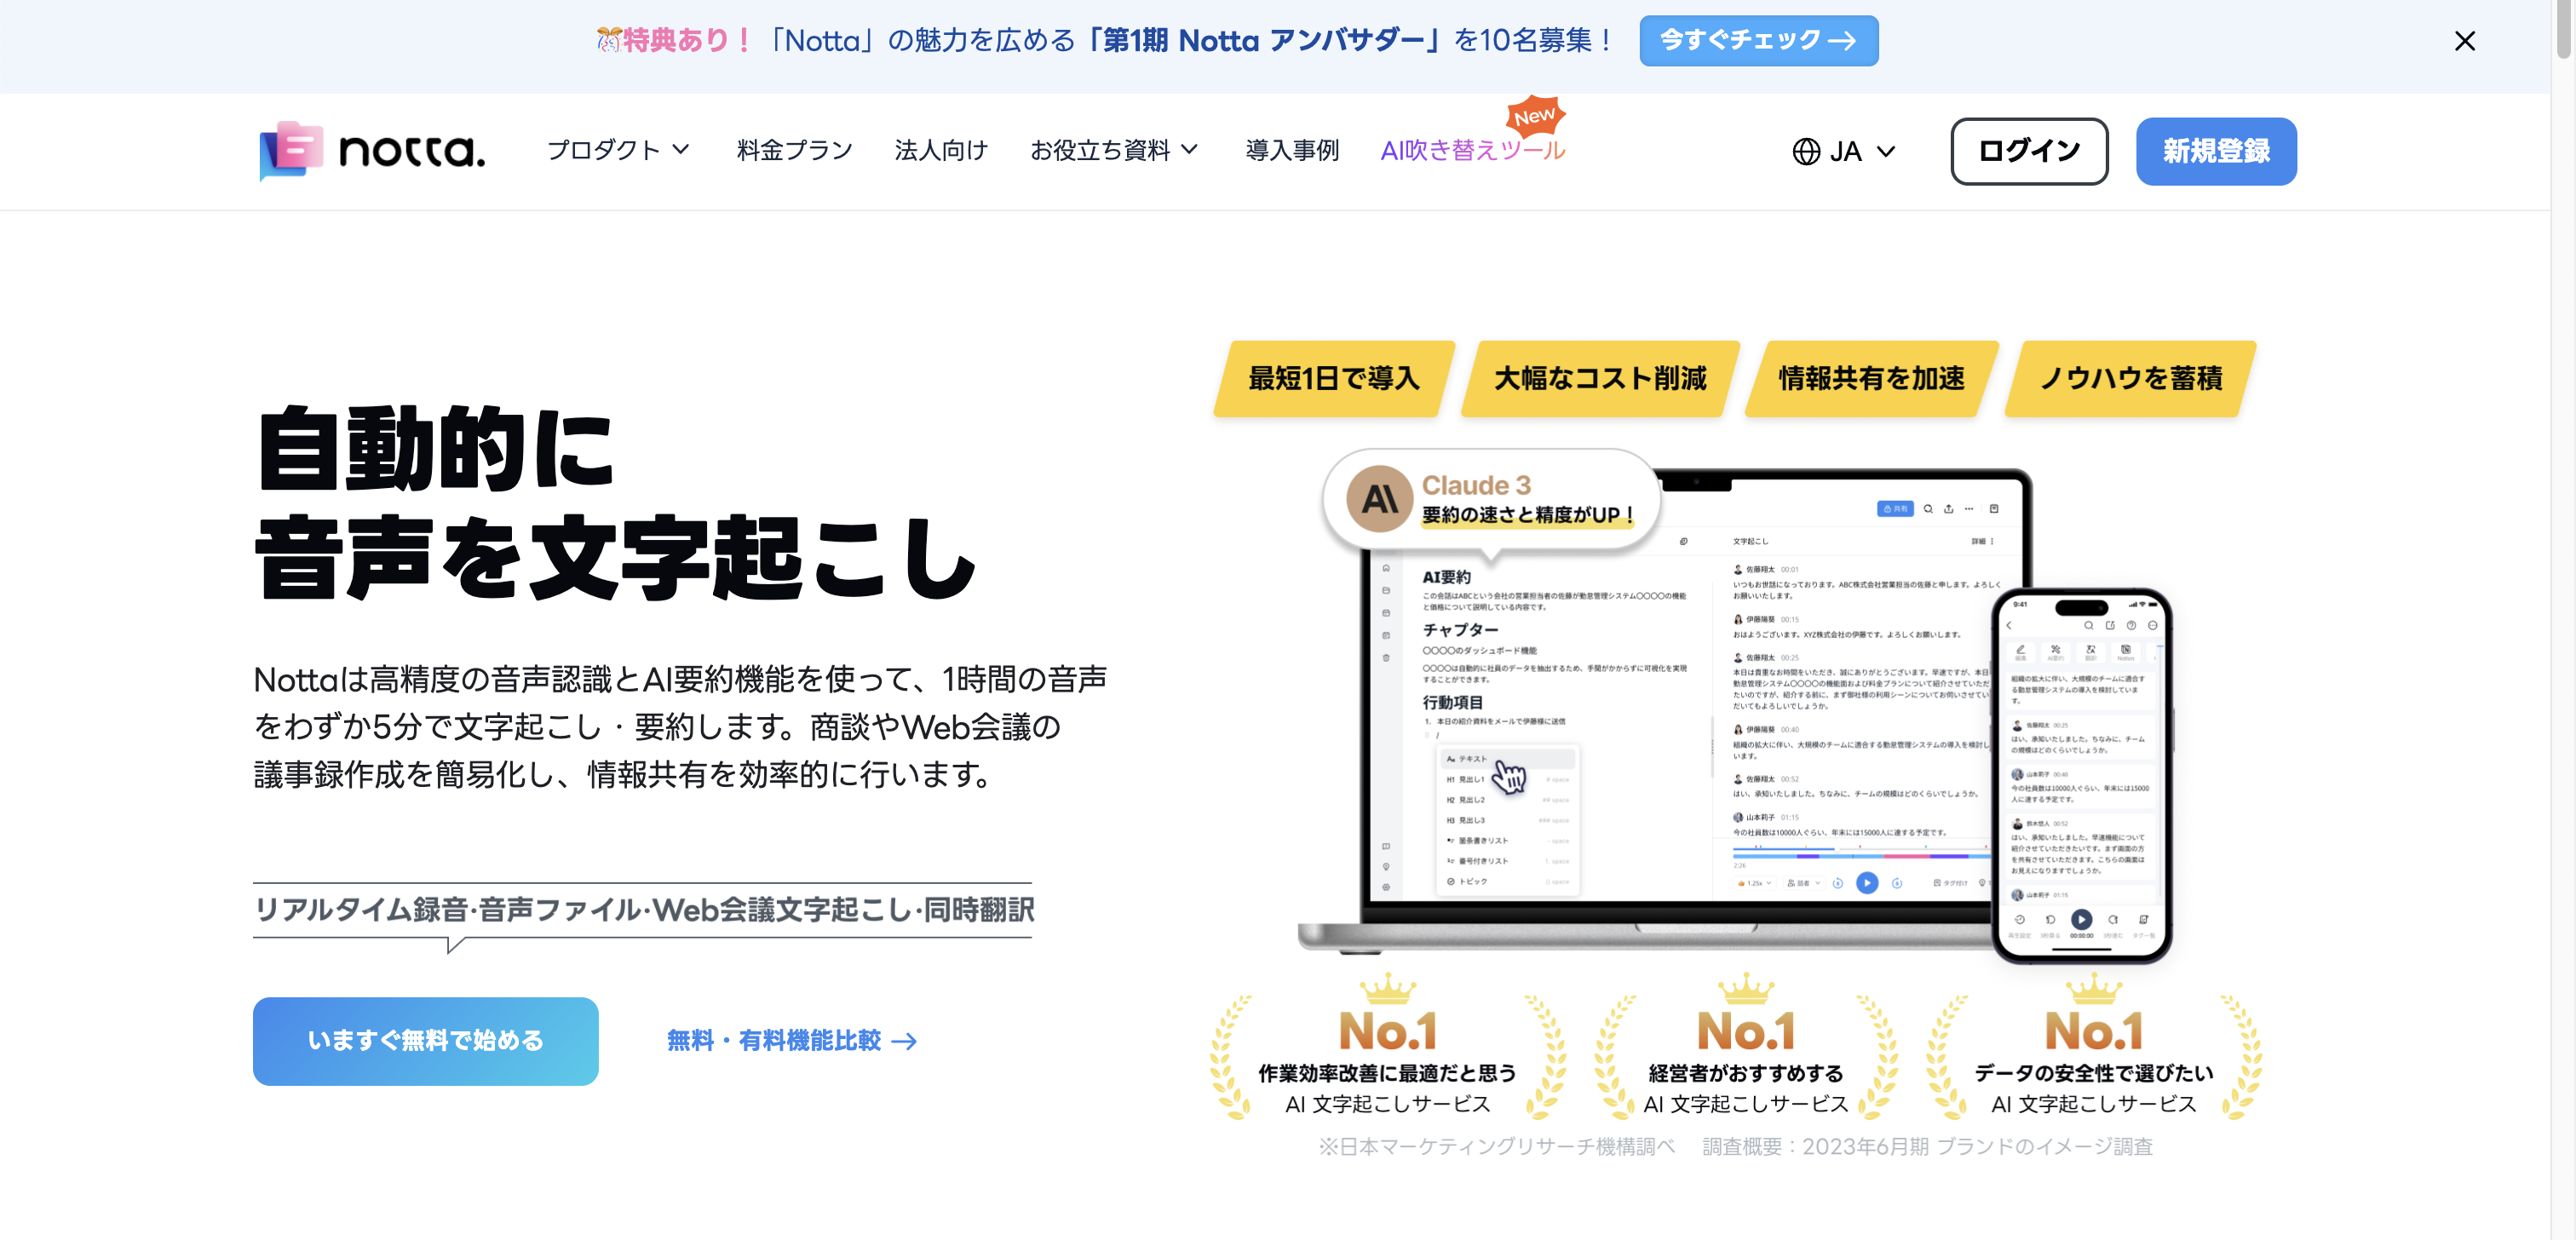Click the red New badge icon
Screen dimensions: 2576x1240
(1534, 117)
